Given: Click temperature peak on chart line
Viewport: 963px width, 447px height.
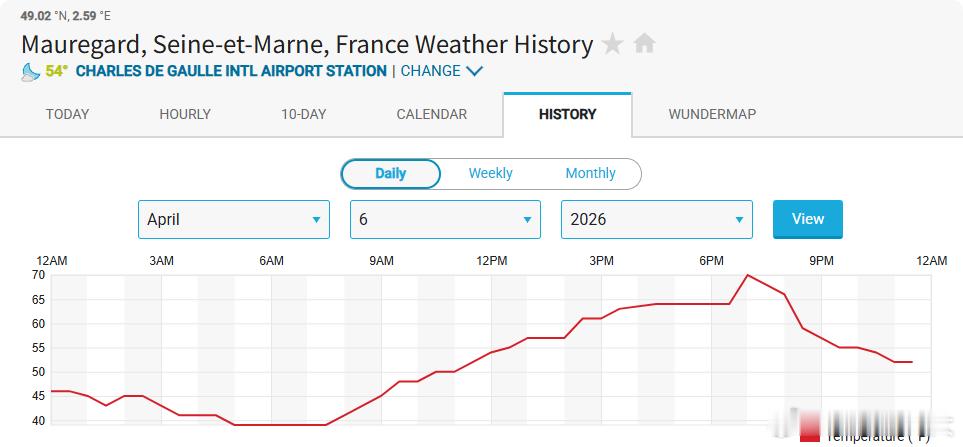Looking at the screenshot, I should pos(748,275).
